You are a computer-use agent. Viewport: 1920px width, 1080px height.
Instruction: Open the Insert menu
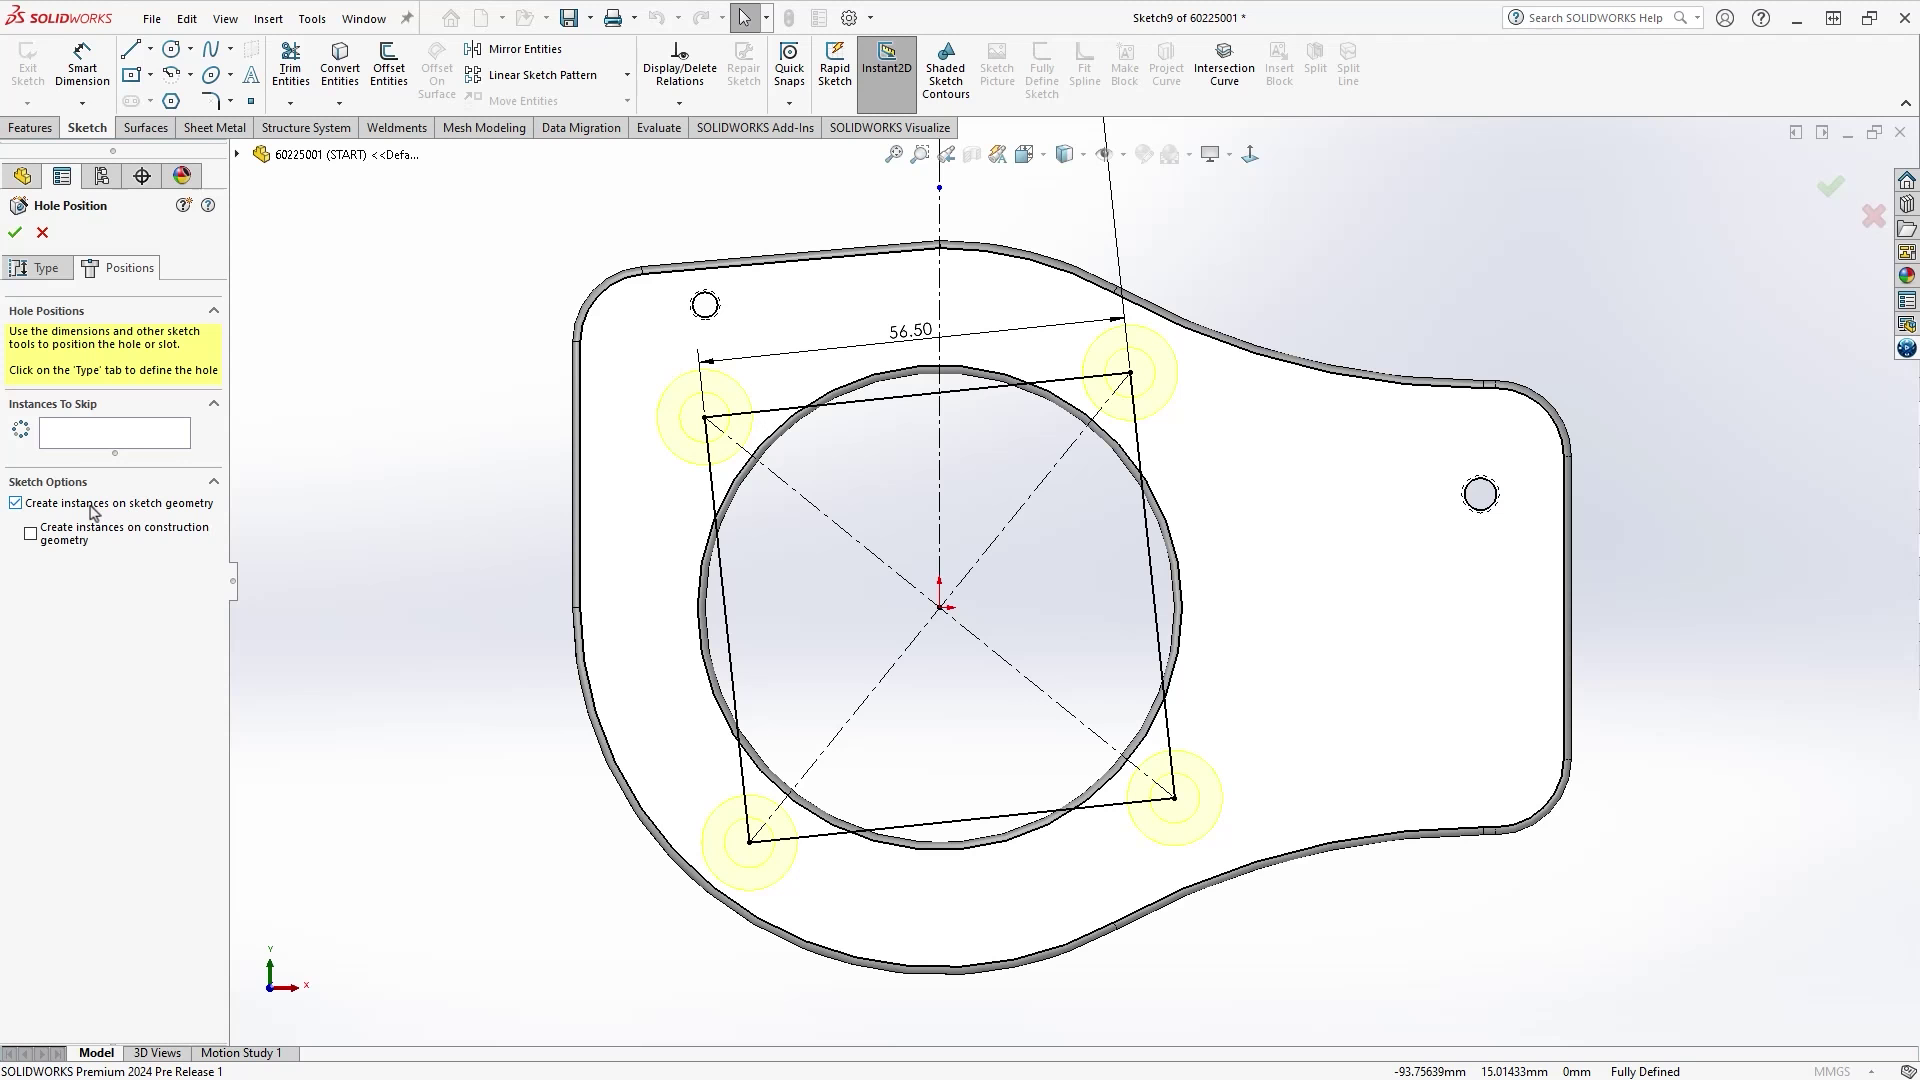pos(267,18)
